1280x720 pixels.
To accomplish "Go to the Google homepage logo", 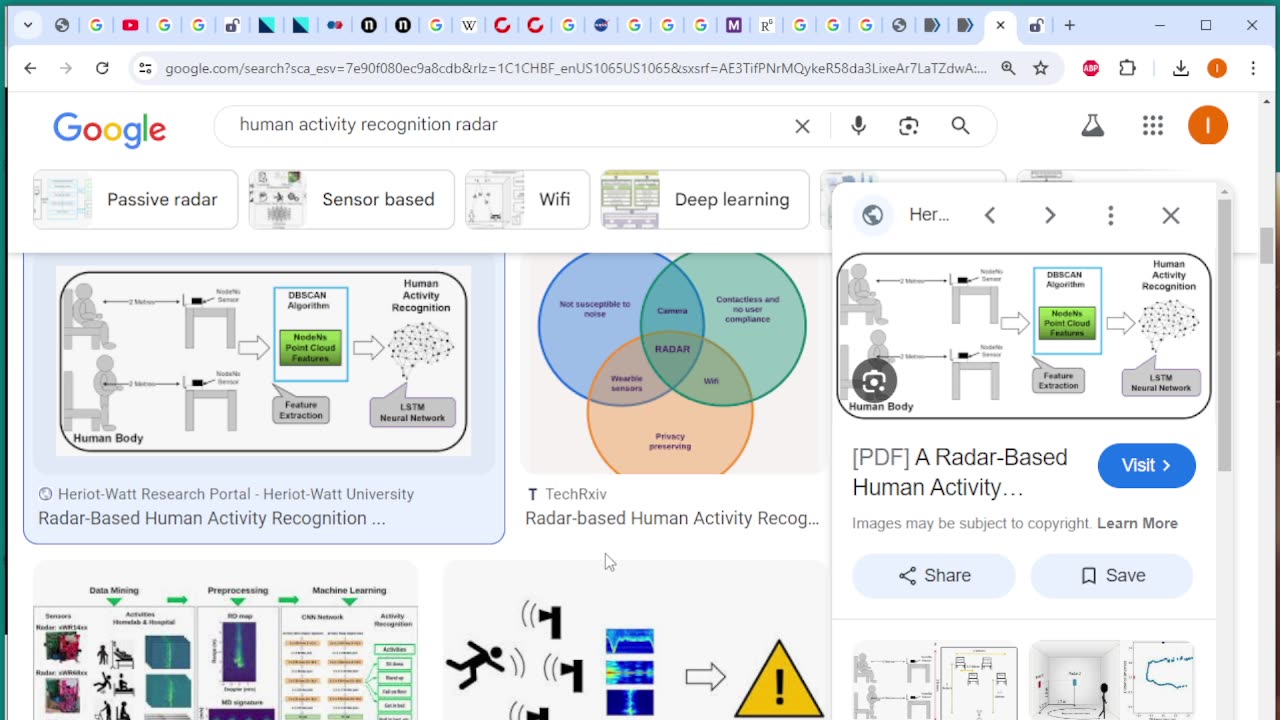I will click(x=110, y=128).
